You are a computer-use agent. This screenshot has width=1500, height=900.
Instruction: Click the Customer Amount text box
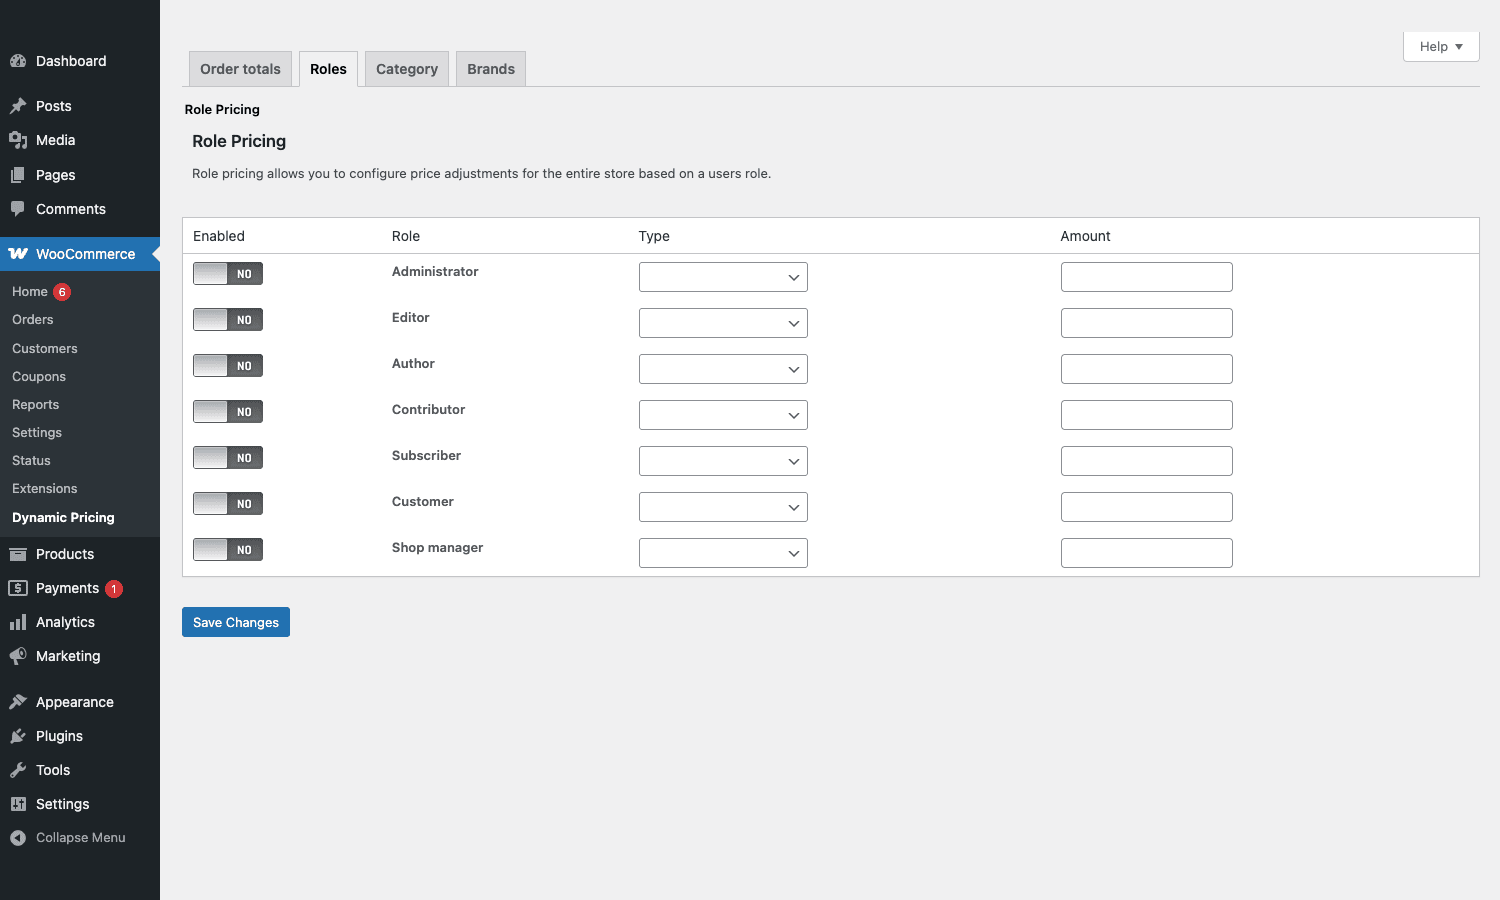pyautogui.click(x=1147, y=507)
